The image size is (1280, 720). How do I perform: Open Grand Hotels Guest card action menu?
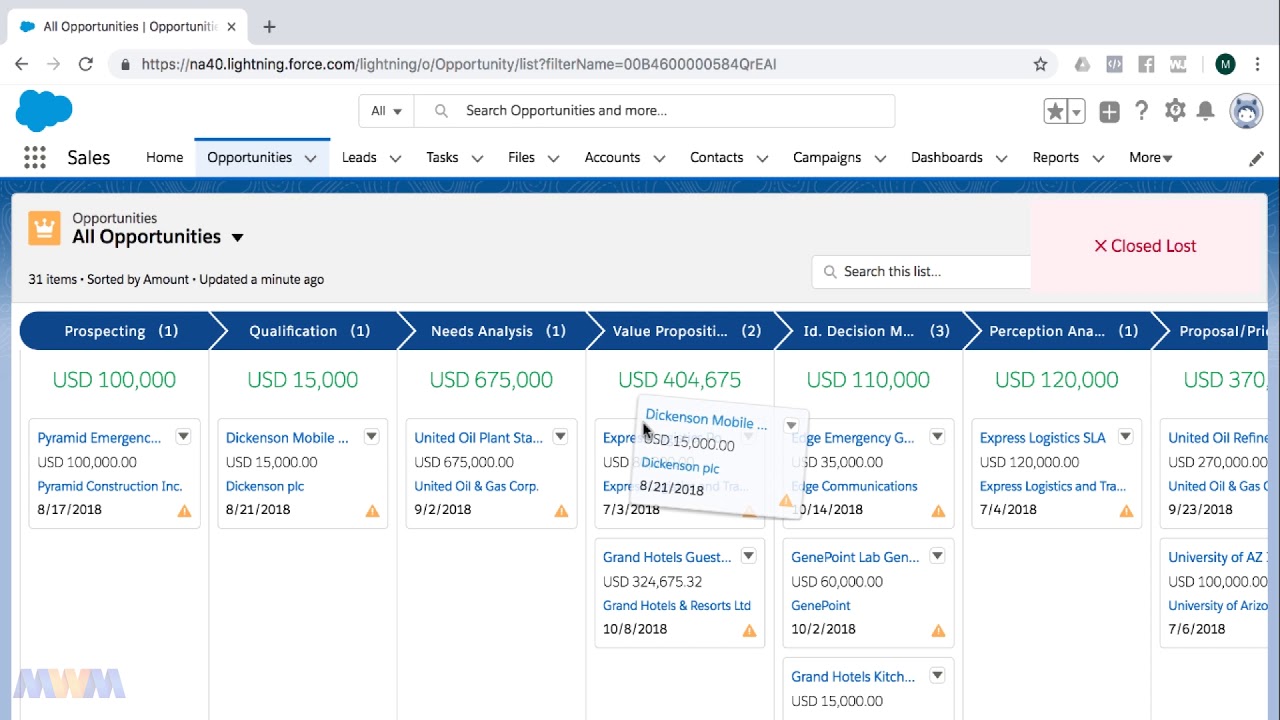point(748,556)
